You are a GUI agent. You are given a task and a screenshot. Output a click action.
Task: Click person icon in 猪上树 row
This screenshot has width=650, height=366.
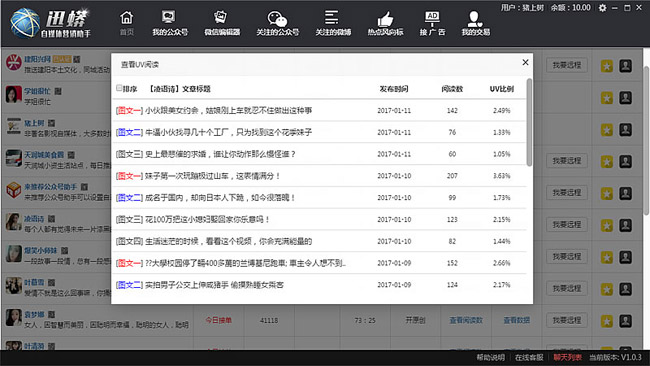point(626,130)
